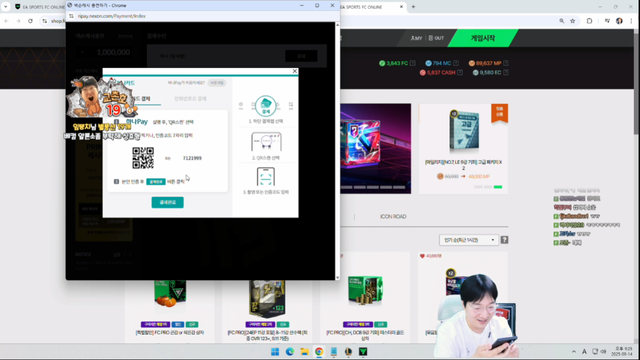Select the second payment tab in dialog

[190, 99]
